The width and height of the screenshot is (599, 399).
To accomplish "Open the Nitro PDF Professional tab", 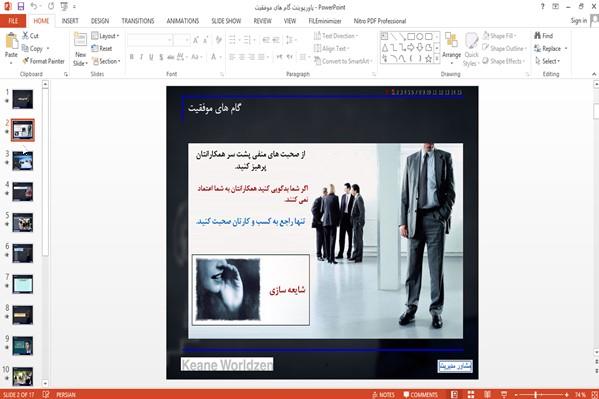I will click(380, 21).
